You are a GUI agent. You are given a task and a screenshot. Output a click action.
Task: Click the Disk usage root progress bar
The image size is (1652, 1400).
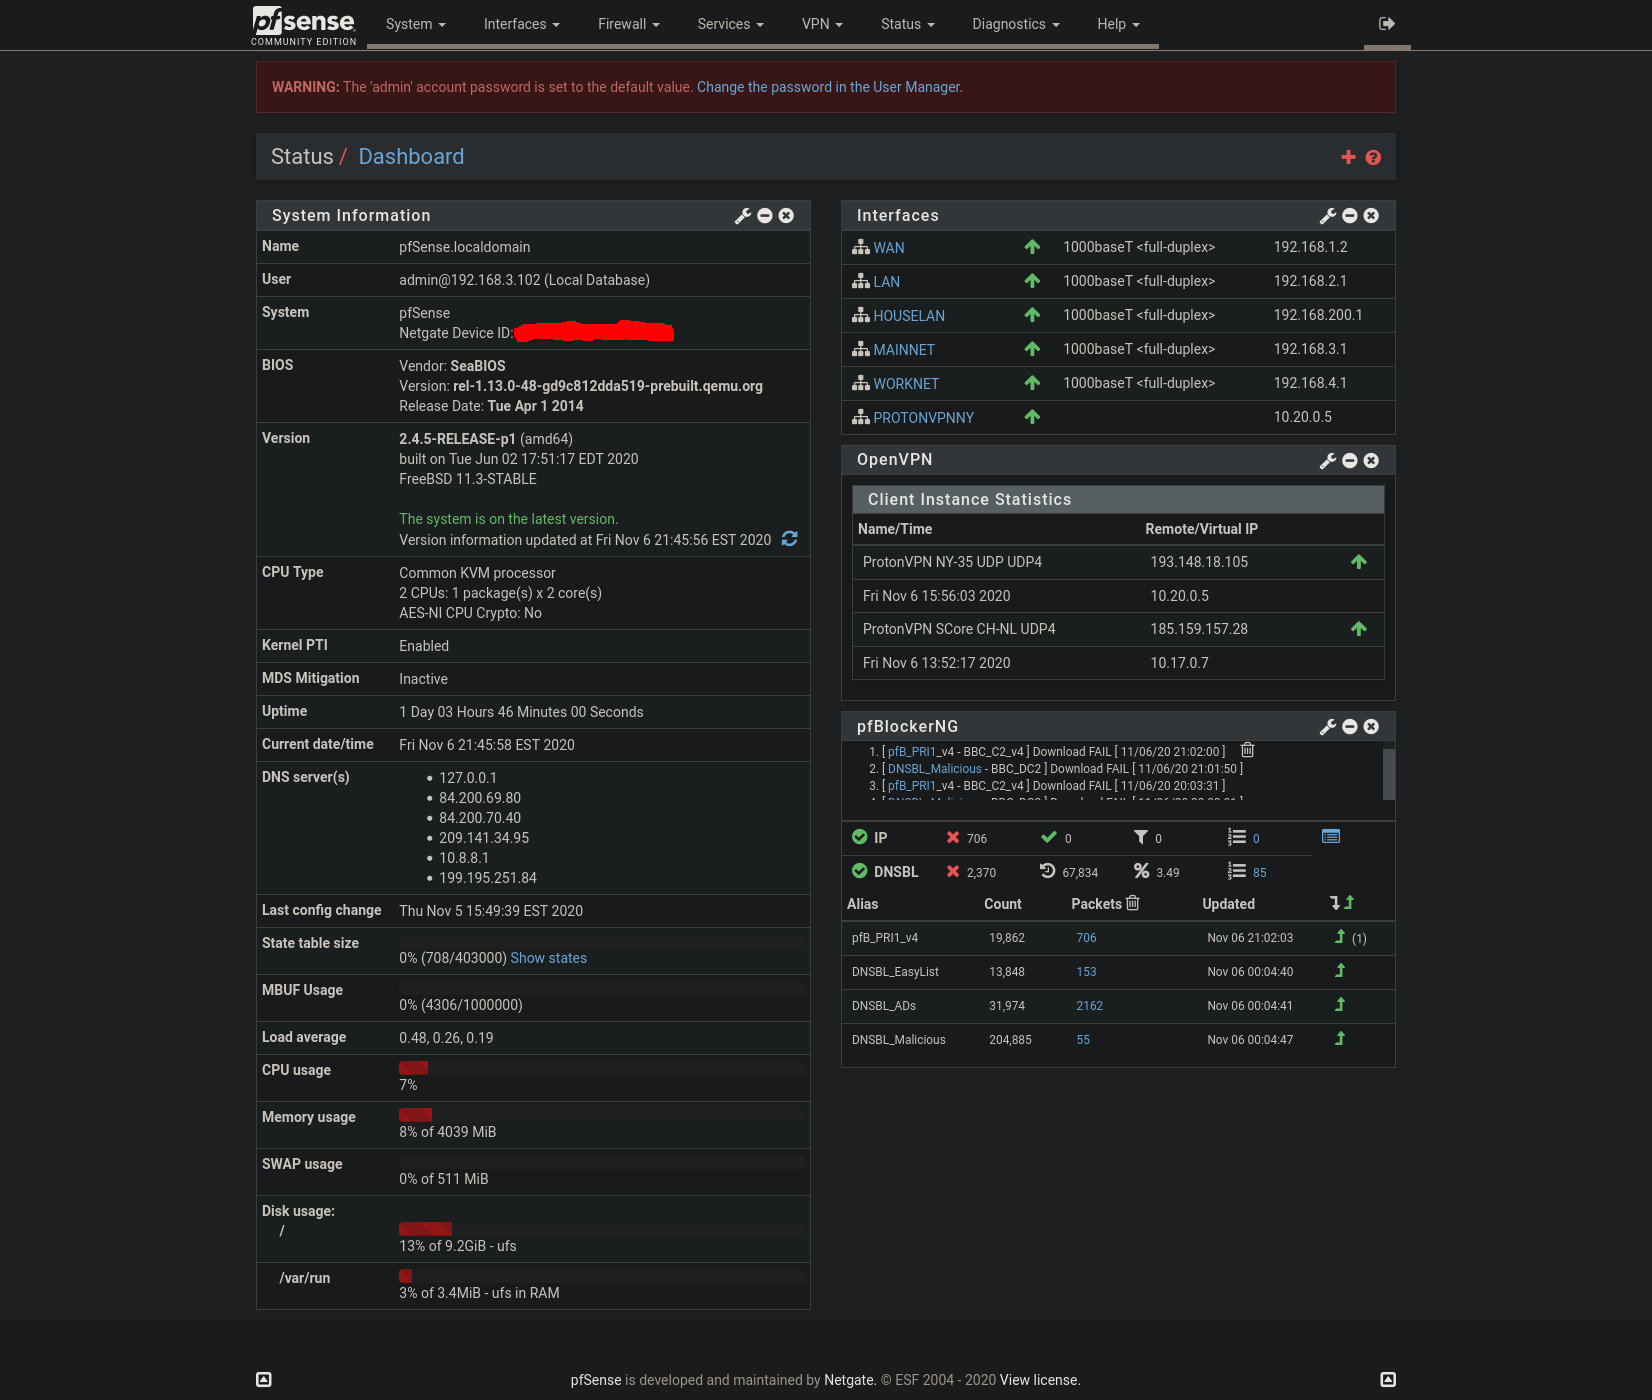click(x=602, y=1229)
